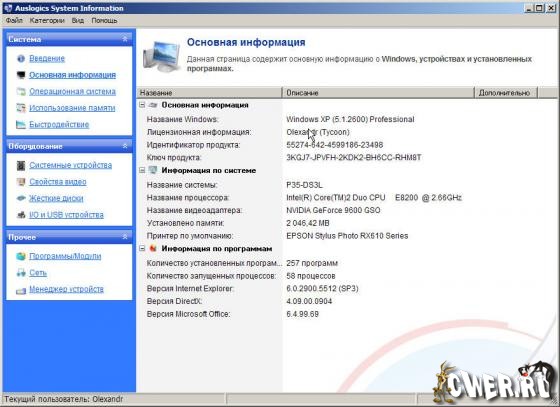Collapse the Основная информация tree group
The width and height of the screenshot is (560, 407).
pyautogui.click(x=142, y=105)
